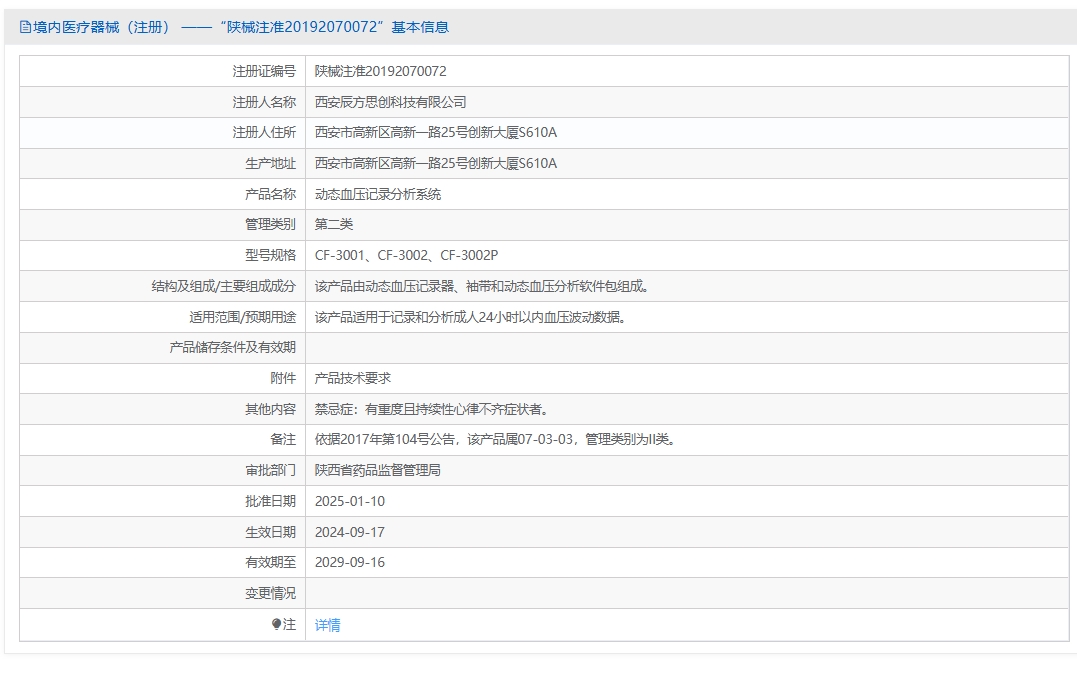Click the 备注 label

[x=283, y=440]
